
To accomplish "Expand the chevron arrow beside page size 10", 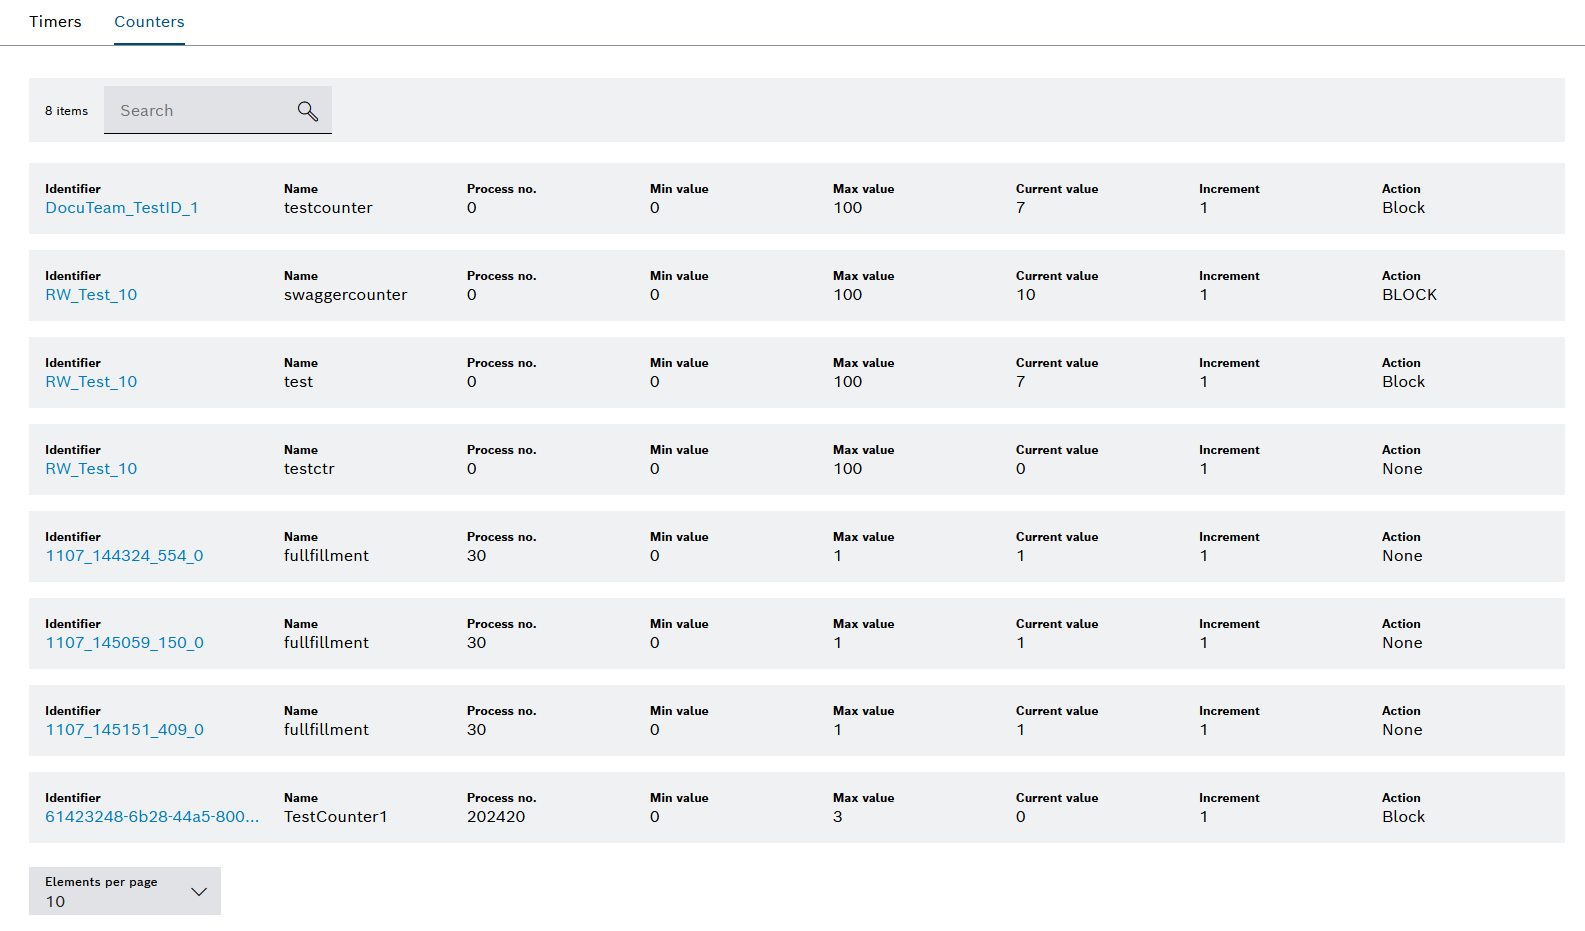I will tap(199, 892).
